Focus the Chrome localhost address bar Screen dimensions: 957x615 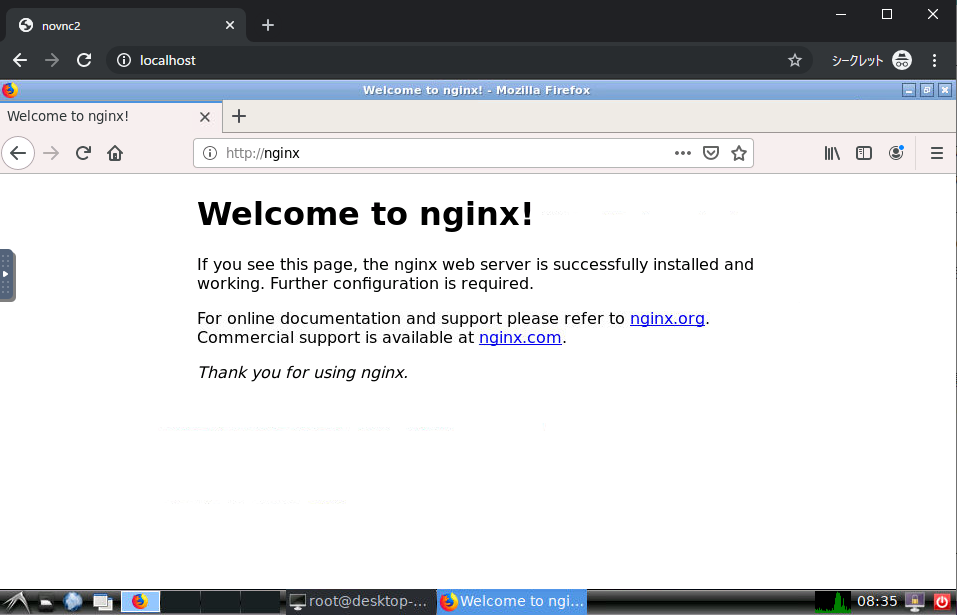(x=458, y=60)
